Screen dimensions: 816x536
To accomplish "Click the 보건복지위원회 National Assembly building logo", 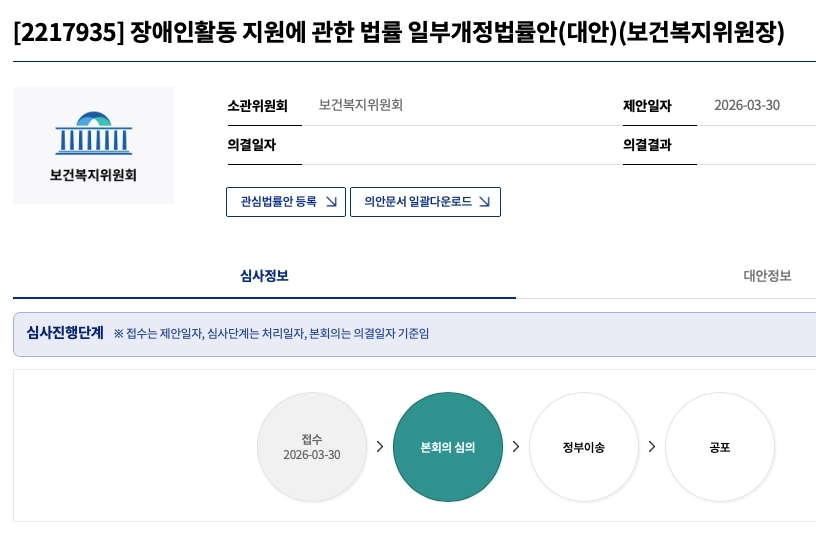I will coord(94,133).
